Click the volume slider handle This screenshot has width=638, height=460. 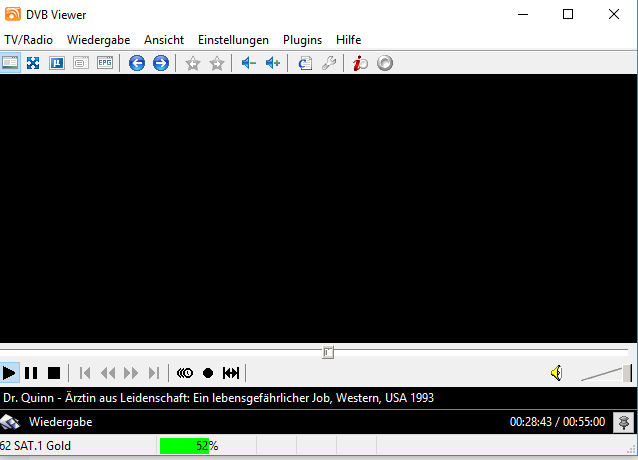click(x=627, y=373)
